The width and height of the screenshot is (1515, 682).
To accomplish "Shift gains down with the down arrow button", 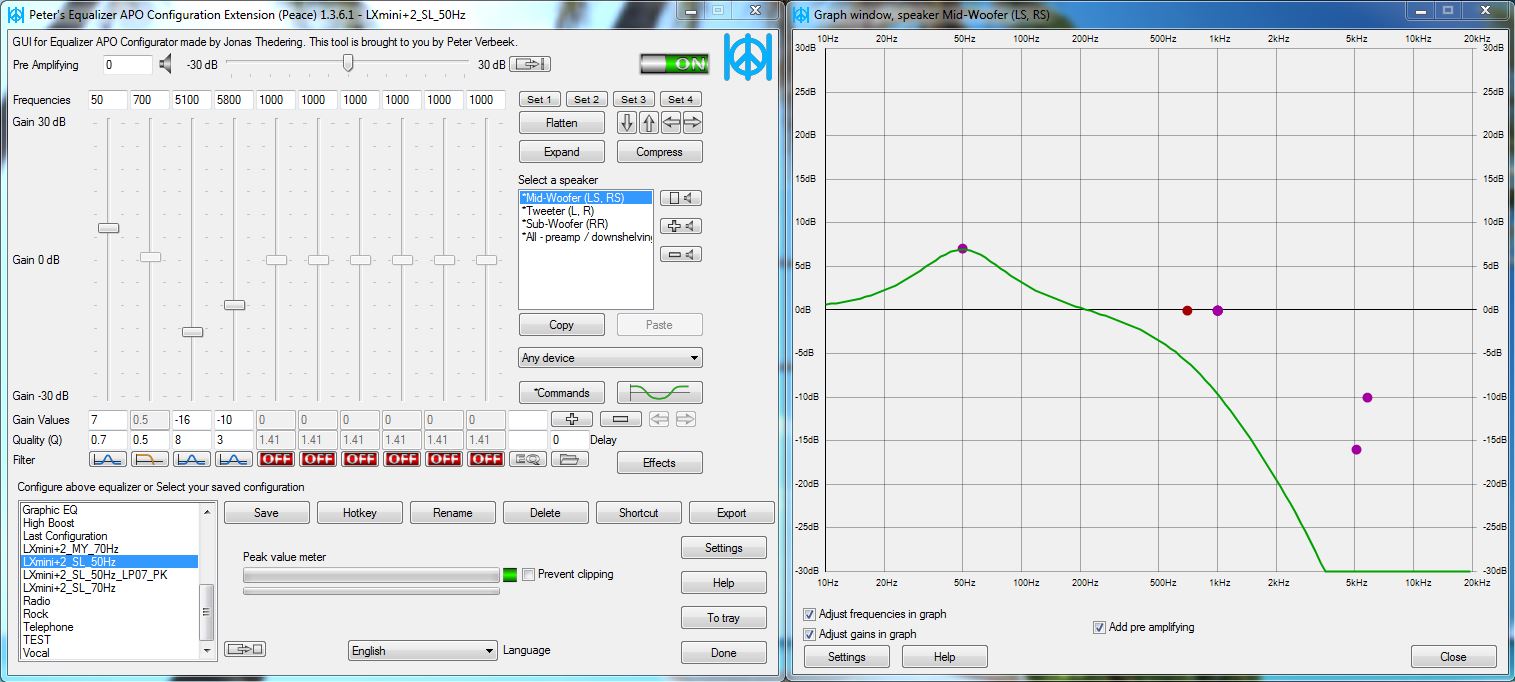I will click(x=627, y=123).
